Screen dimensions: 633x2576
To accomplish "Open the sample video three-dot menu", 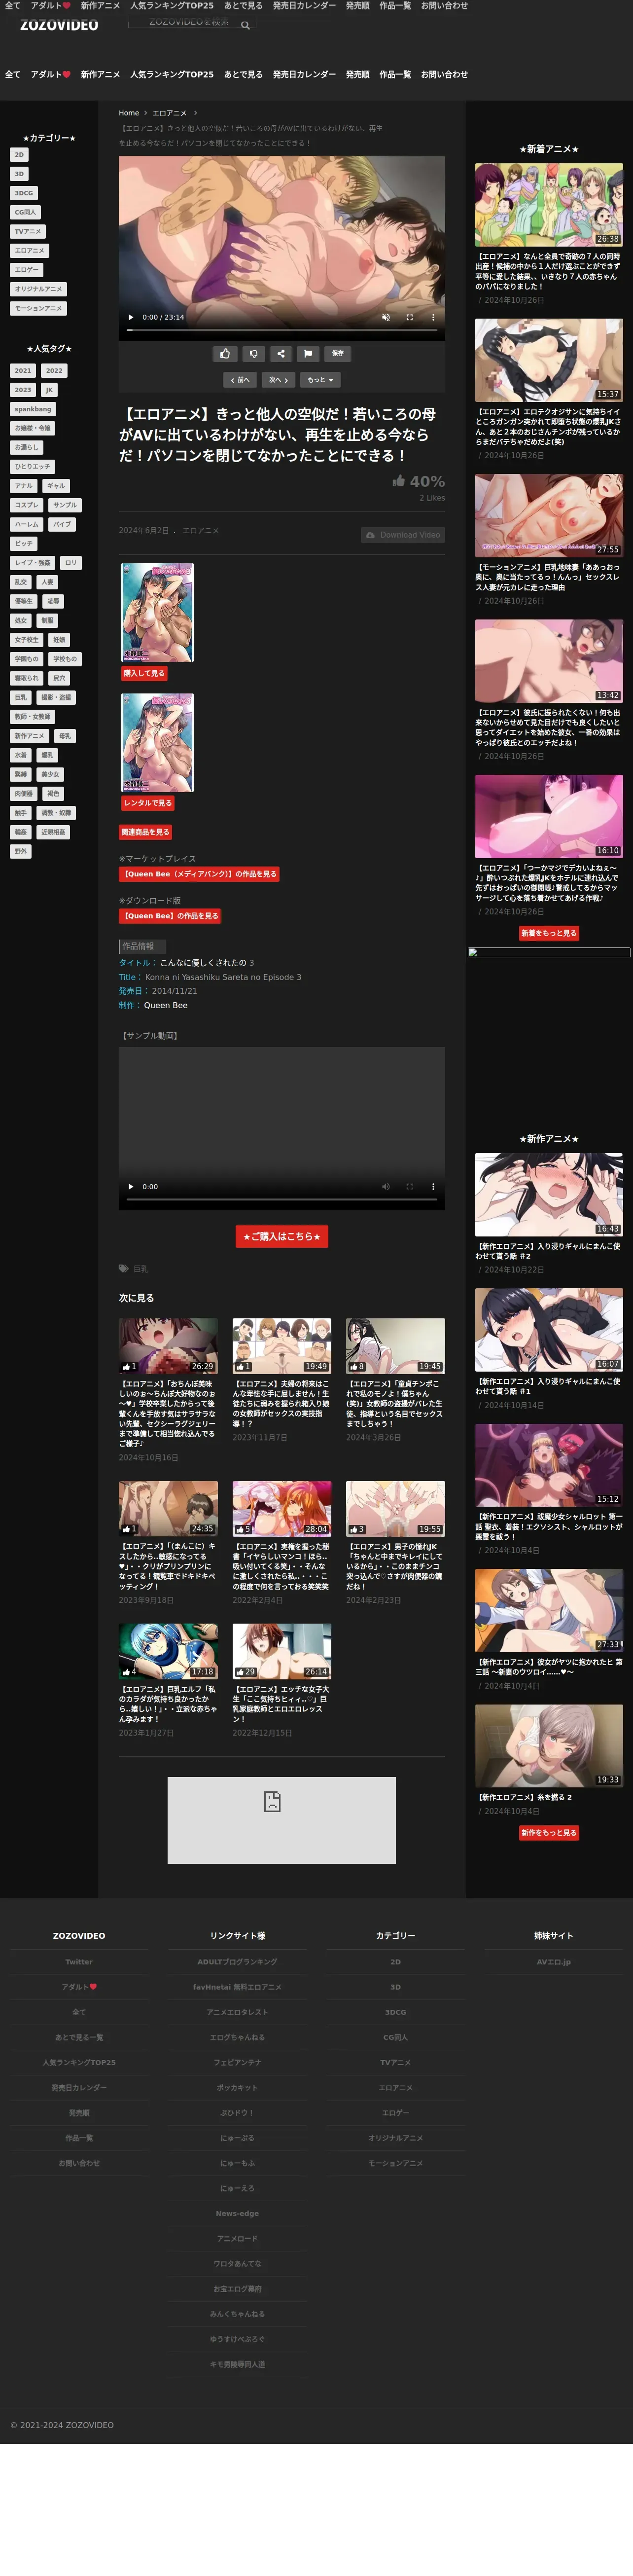I will 433,1187.
